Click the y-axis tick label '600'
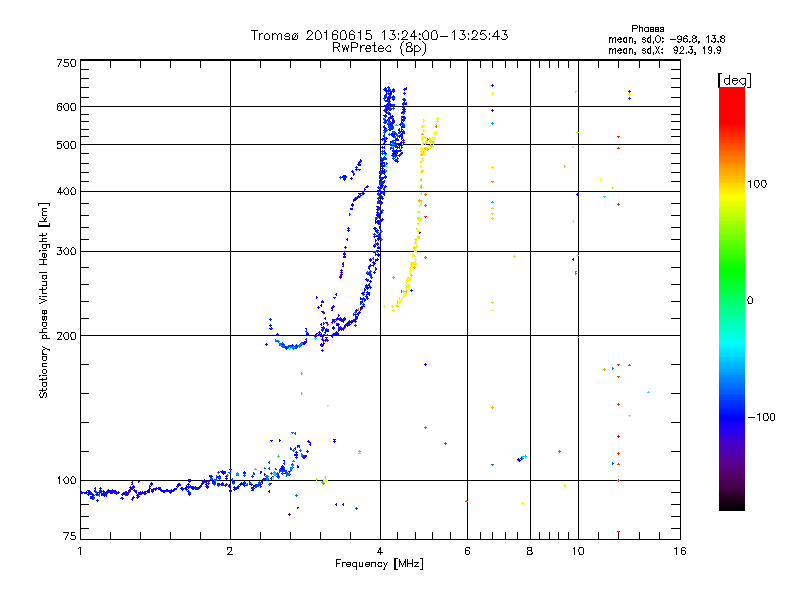The height and width of the screenshot is (600, 800). (x=66, y=107)
